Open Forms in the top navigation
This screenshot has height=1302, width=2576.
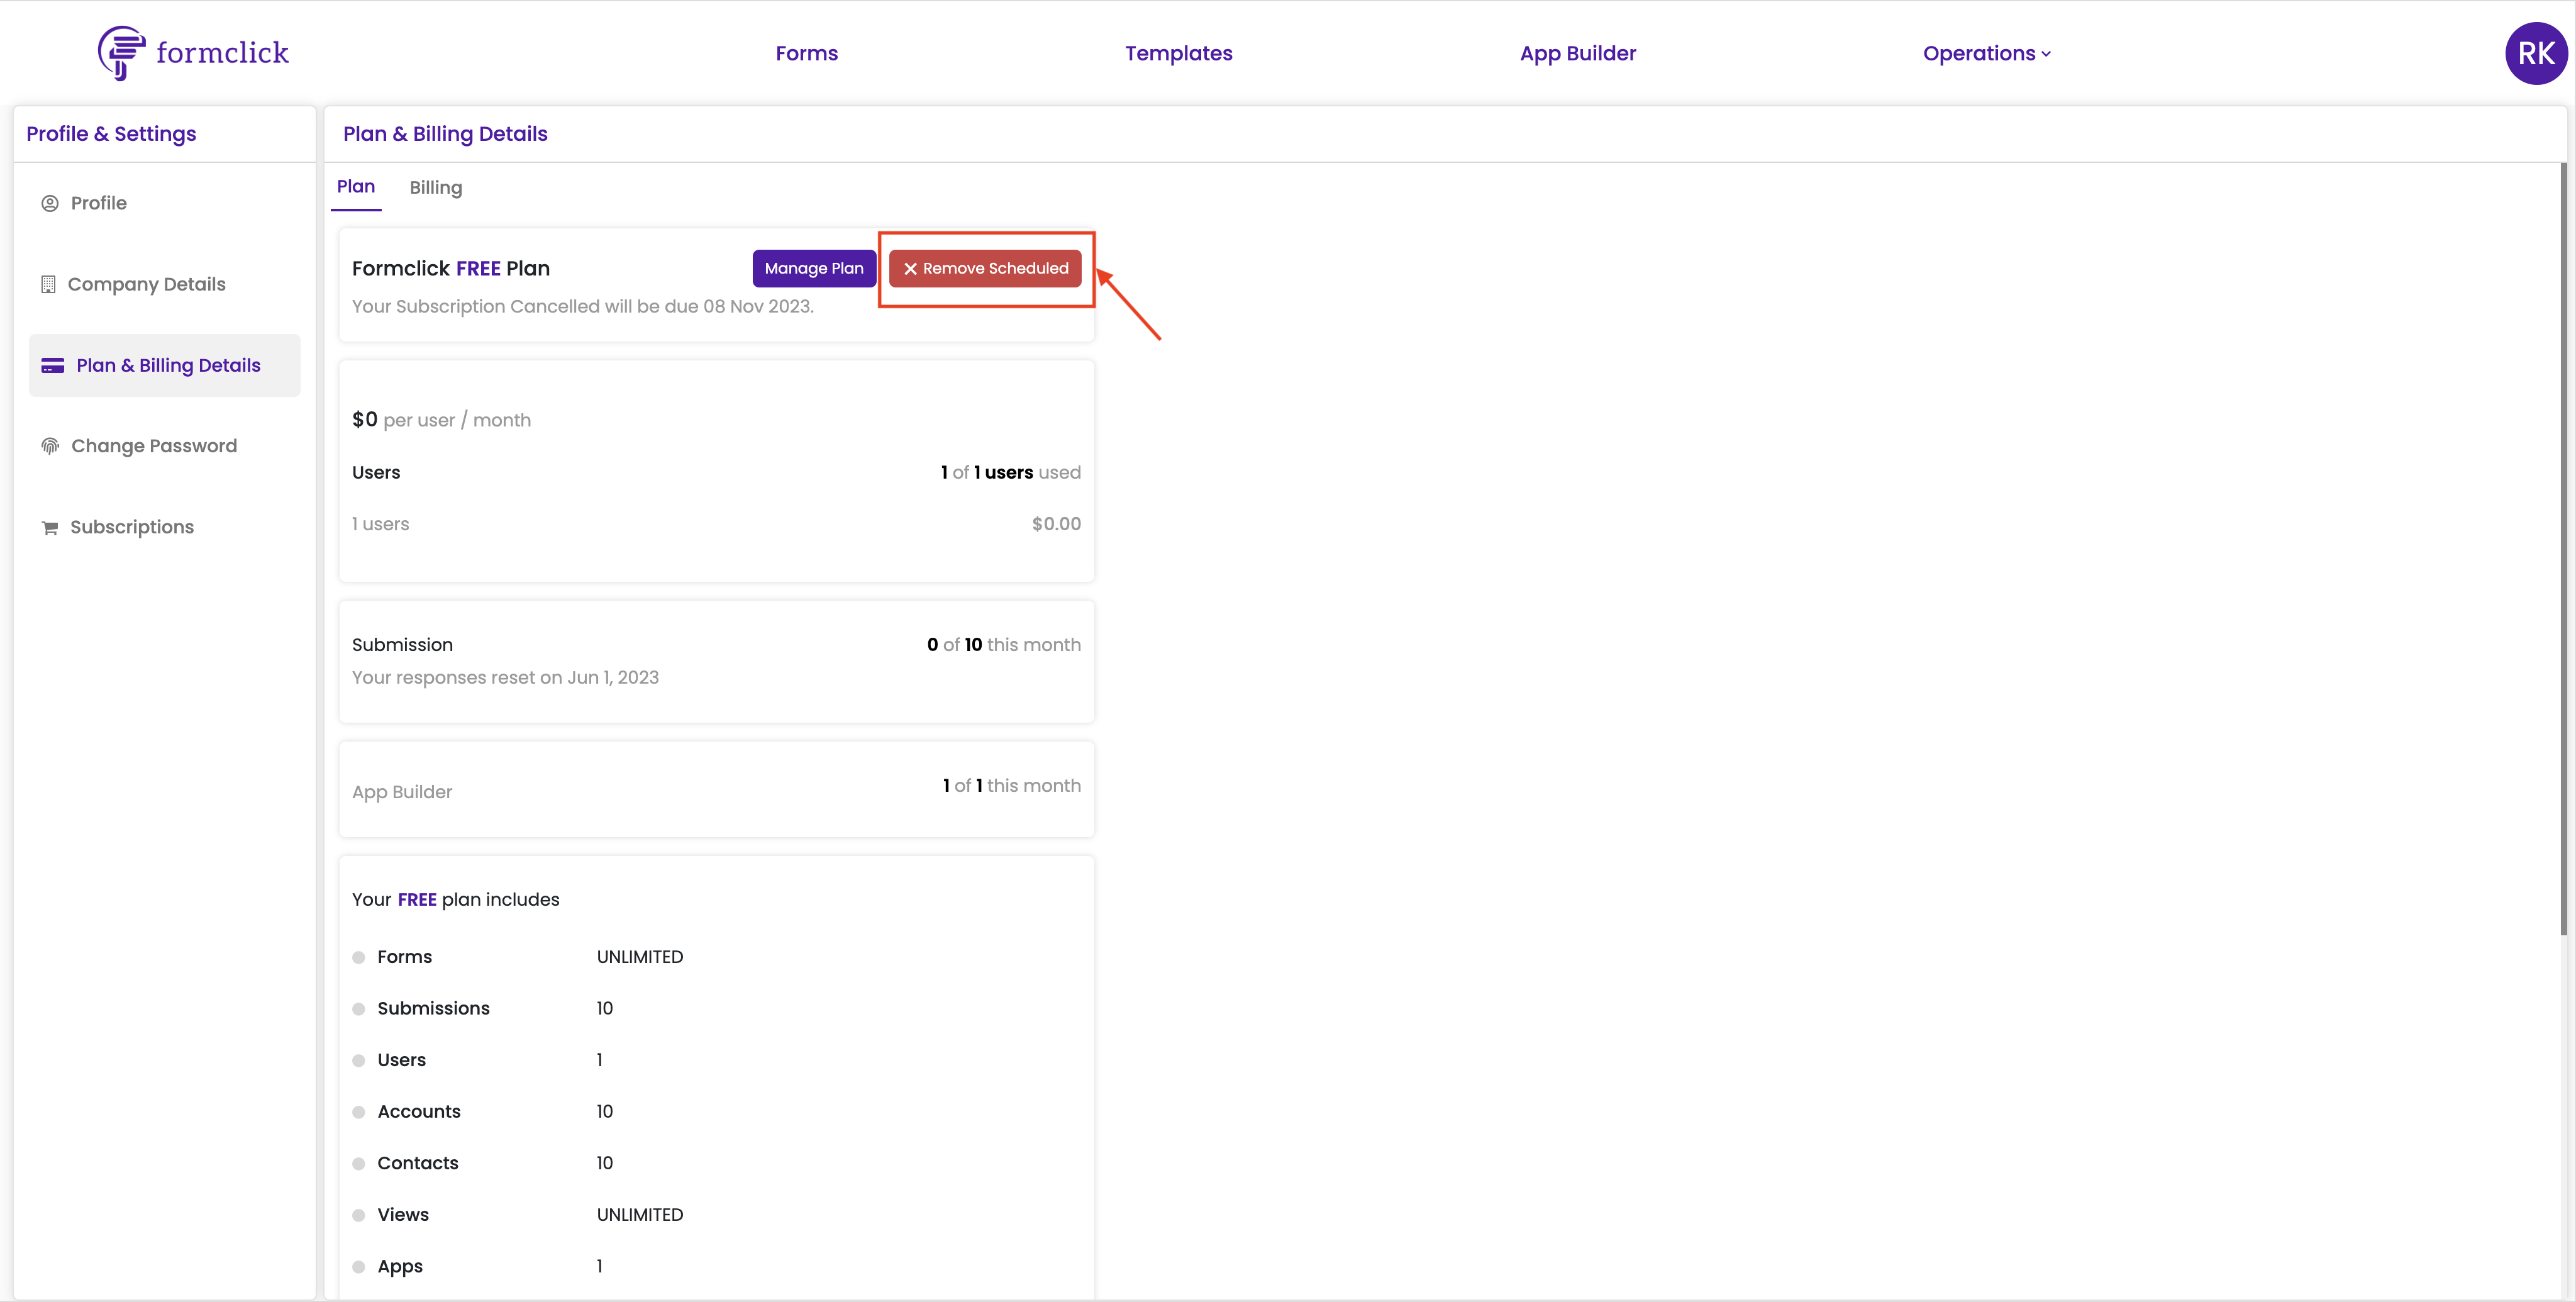coord(806,53)
